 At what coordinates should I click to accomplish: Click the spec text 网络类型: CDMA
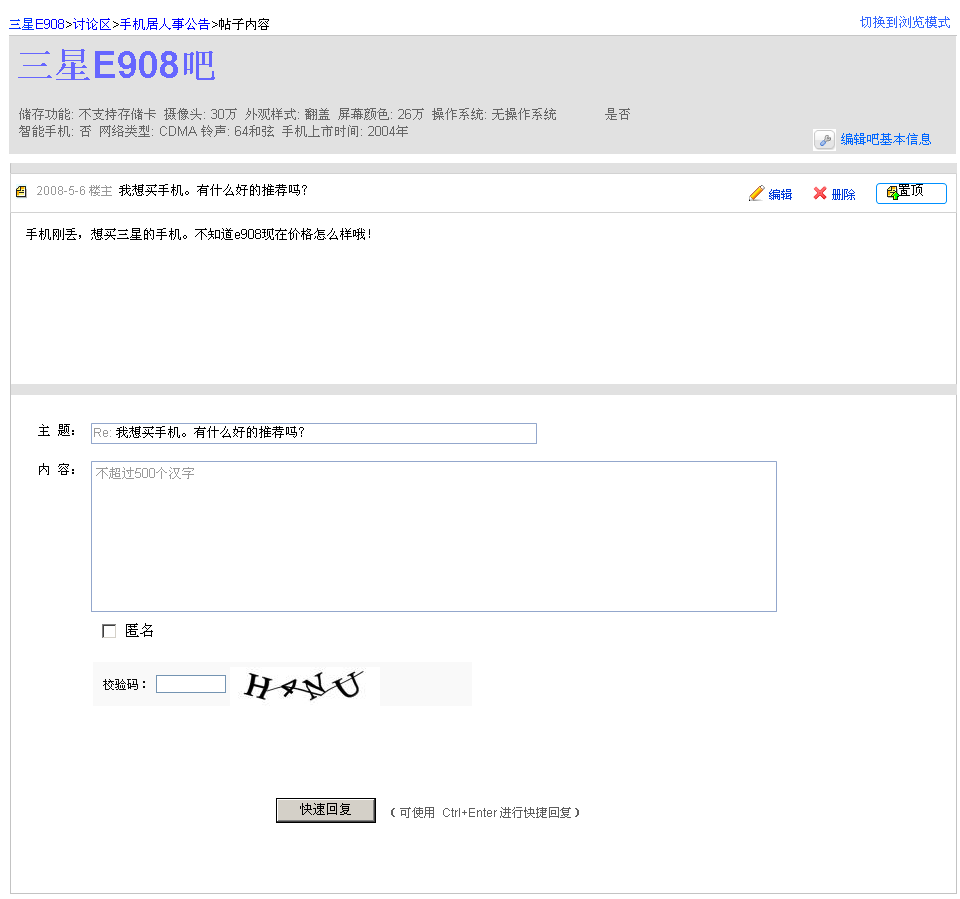click(x=148, y=132)
